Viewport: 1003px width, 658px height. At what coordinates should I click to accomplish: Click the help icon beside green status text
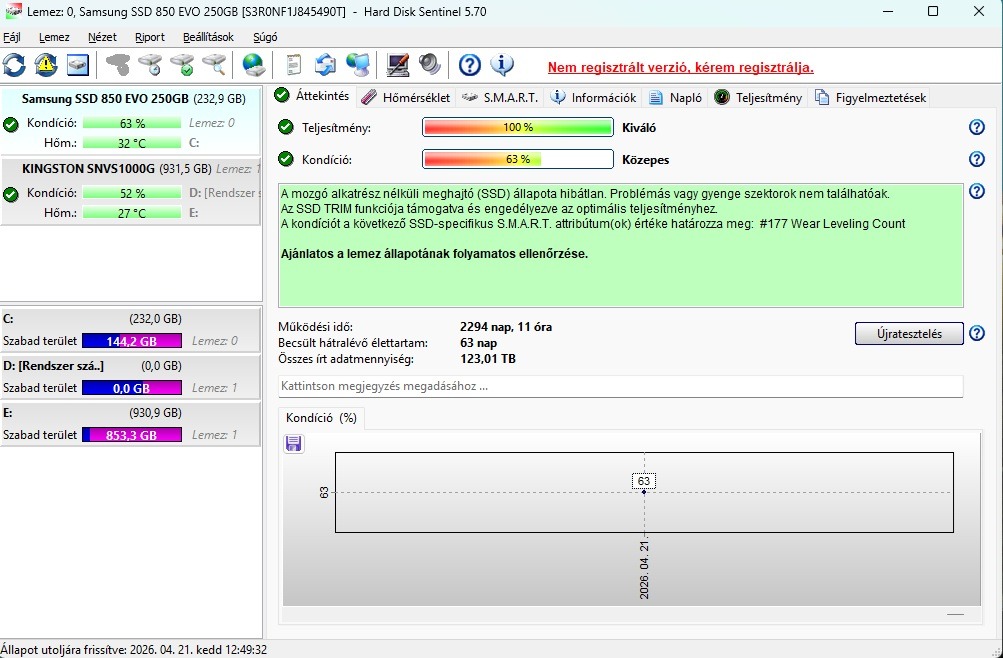(977, 191)
